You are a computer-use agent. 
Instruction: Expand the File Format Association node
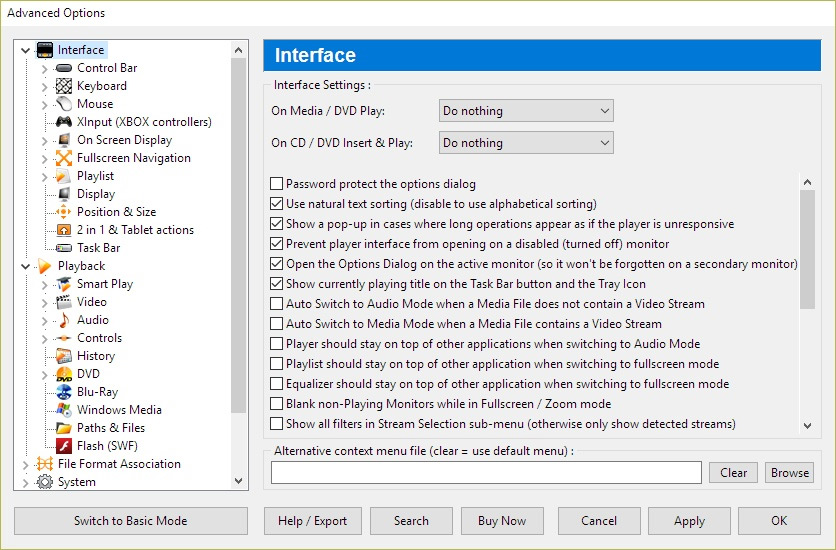click(25, 465)
